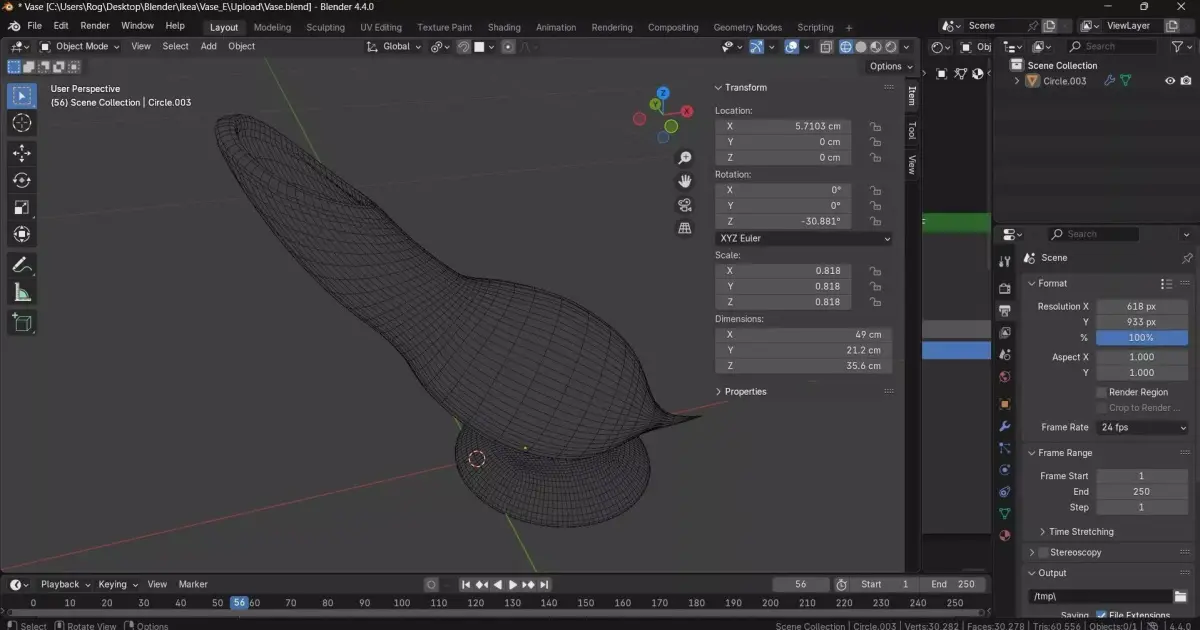Open the Object properties tab
The image size is (1200, 630).
click(x=1005, y=404)
